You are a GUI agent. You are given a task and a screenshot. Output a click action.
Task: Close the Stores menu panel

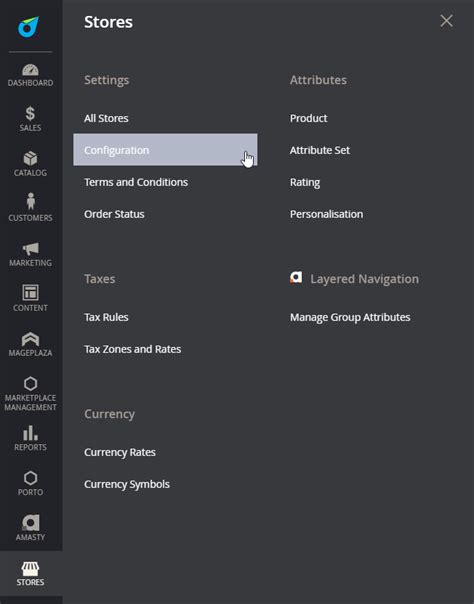pyautogui.click(x=446, y=21)
